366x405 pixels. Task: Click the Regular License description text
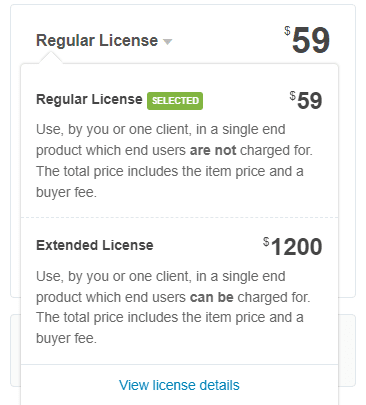174,161
